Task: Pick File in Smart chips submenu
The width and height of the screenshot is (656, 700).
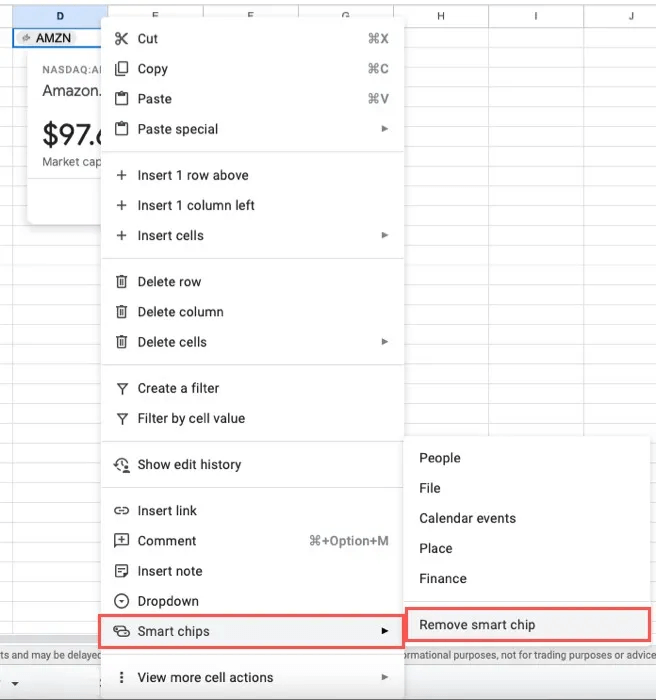Action: pos(526,488)
